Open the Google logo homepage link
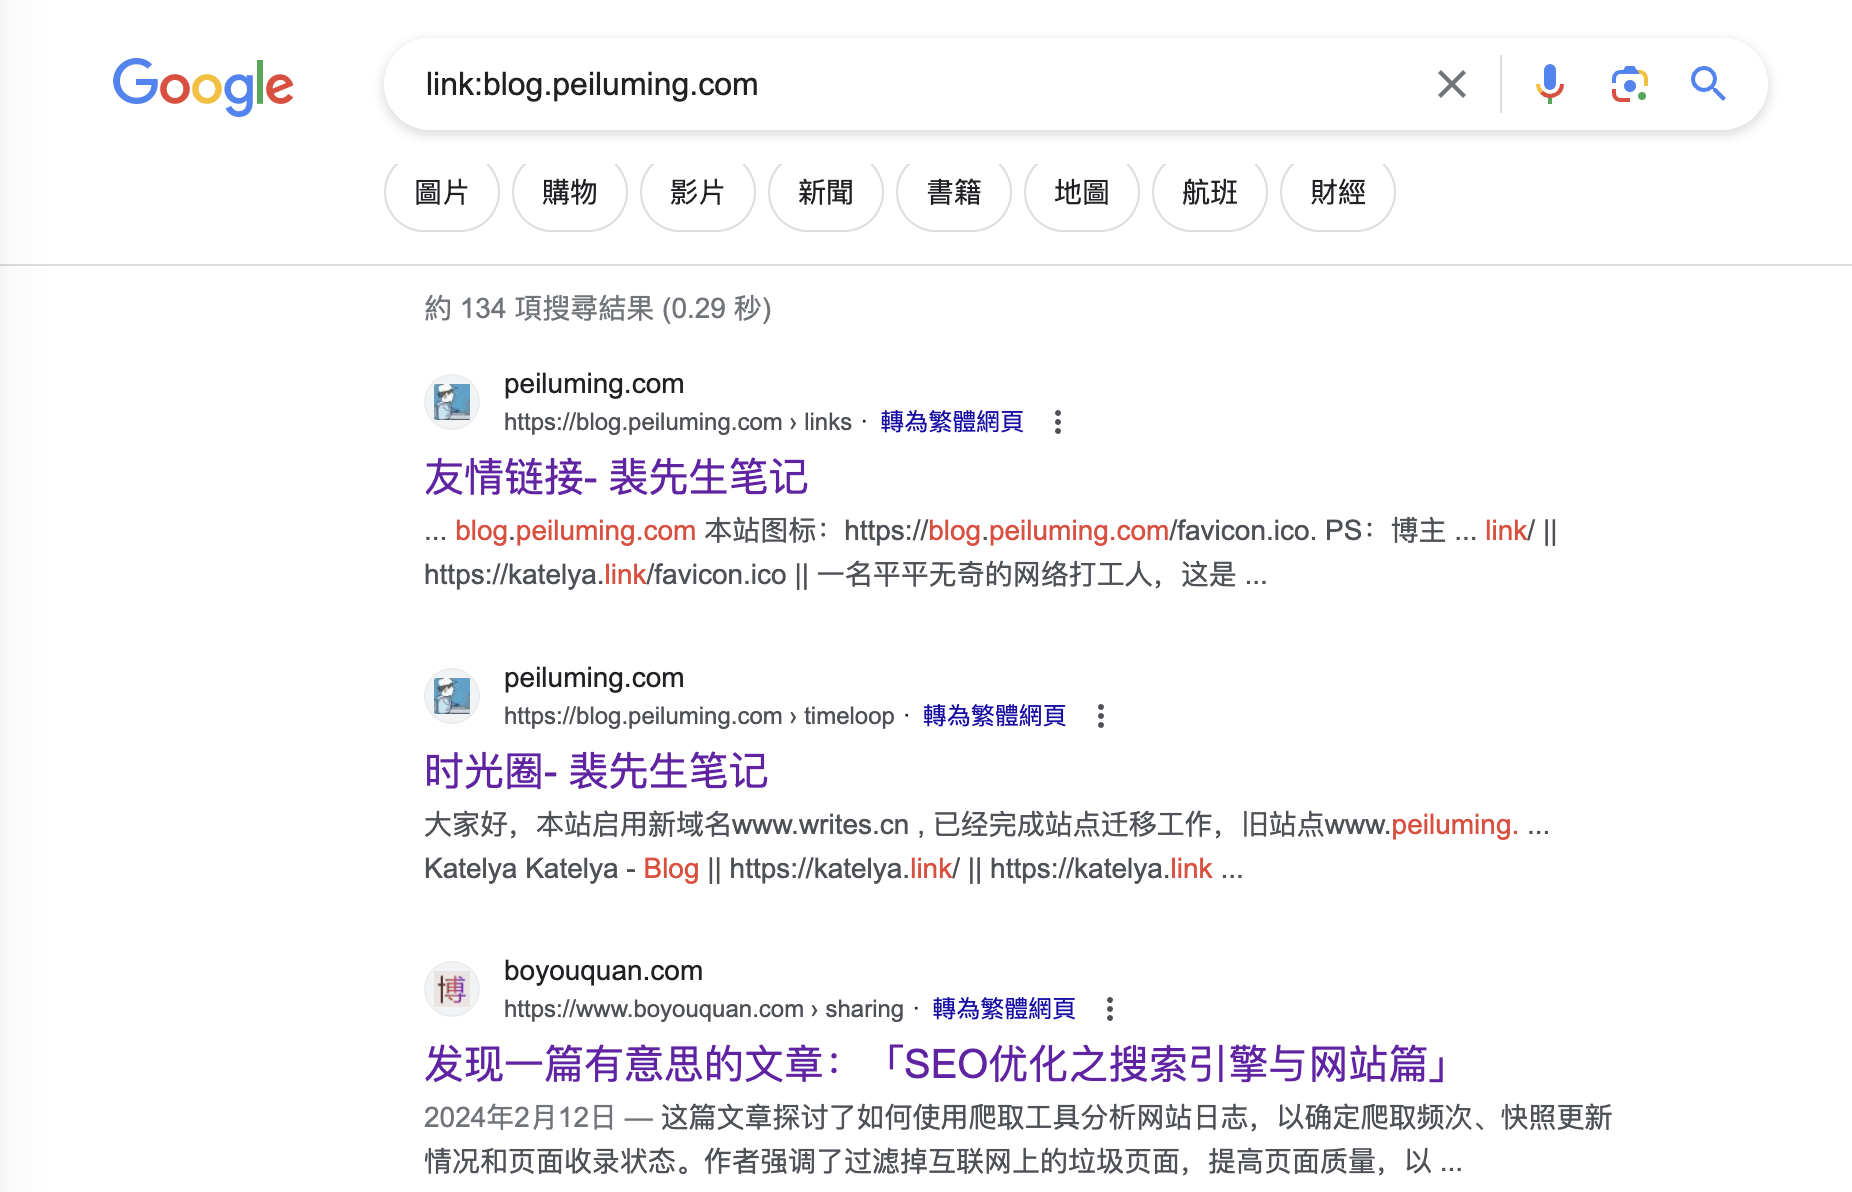 [x=203, y=85]
